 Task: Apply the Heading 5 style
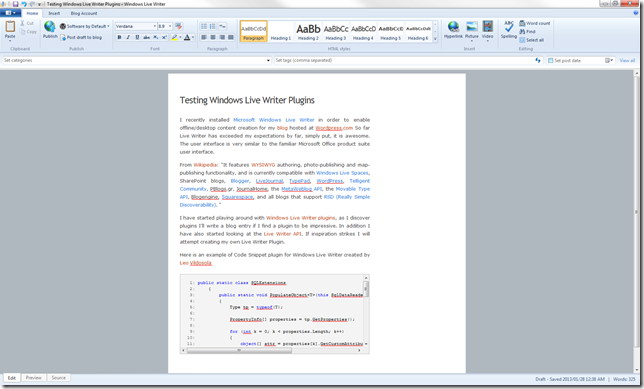[391, 31]
